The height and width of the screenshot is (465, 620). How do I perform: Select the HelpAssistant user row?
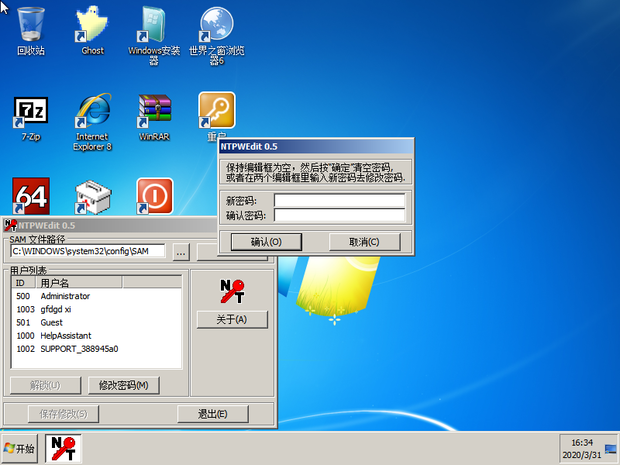pos(96,336)
